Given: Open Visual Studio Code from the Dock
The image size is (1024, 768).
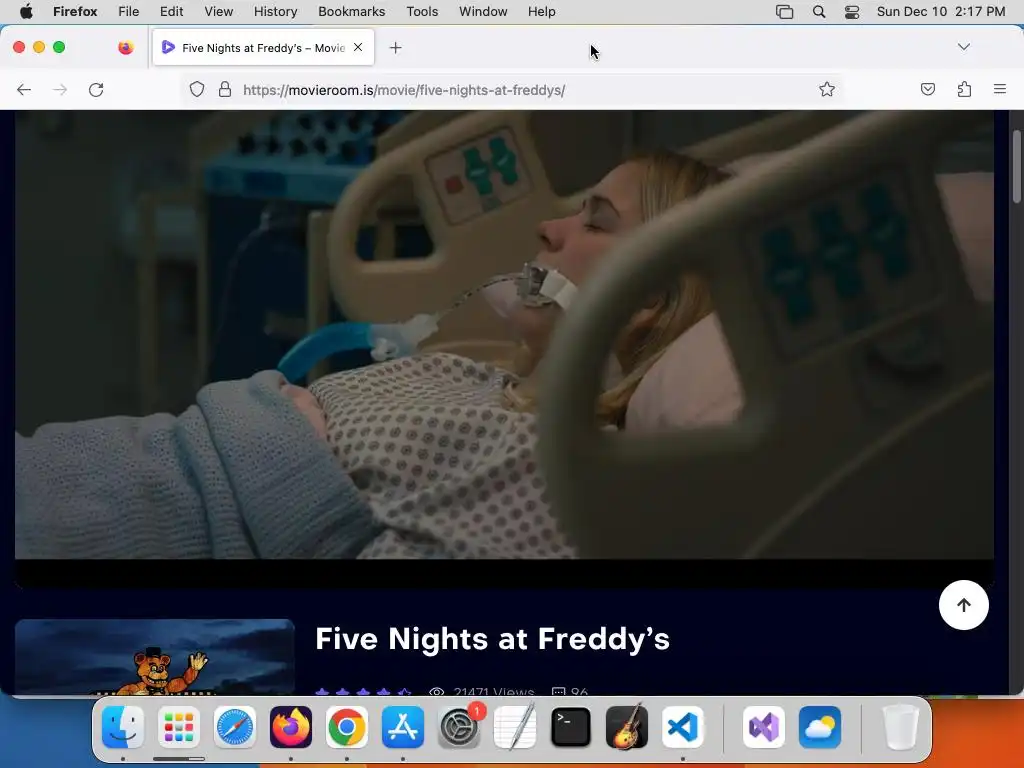Looking at the screenshot, I should (682, 727).
